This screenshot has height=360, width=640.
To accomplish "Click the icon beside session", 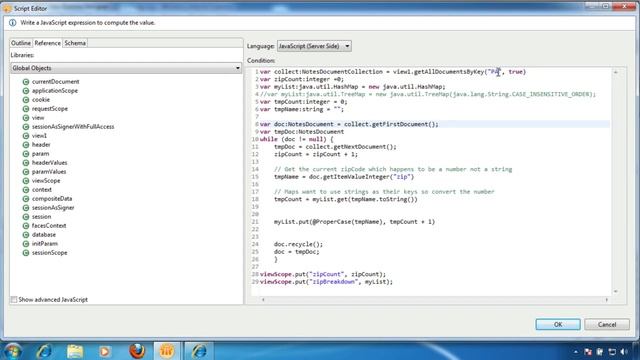I will (26, 216).
